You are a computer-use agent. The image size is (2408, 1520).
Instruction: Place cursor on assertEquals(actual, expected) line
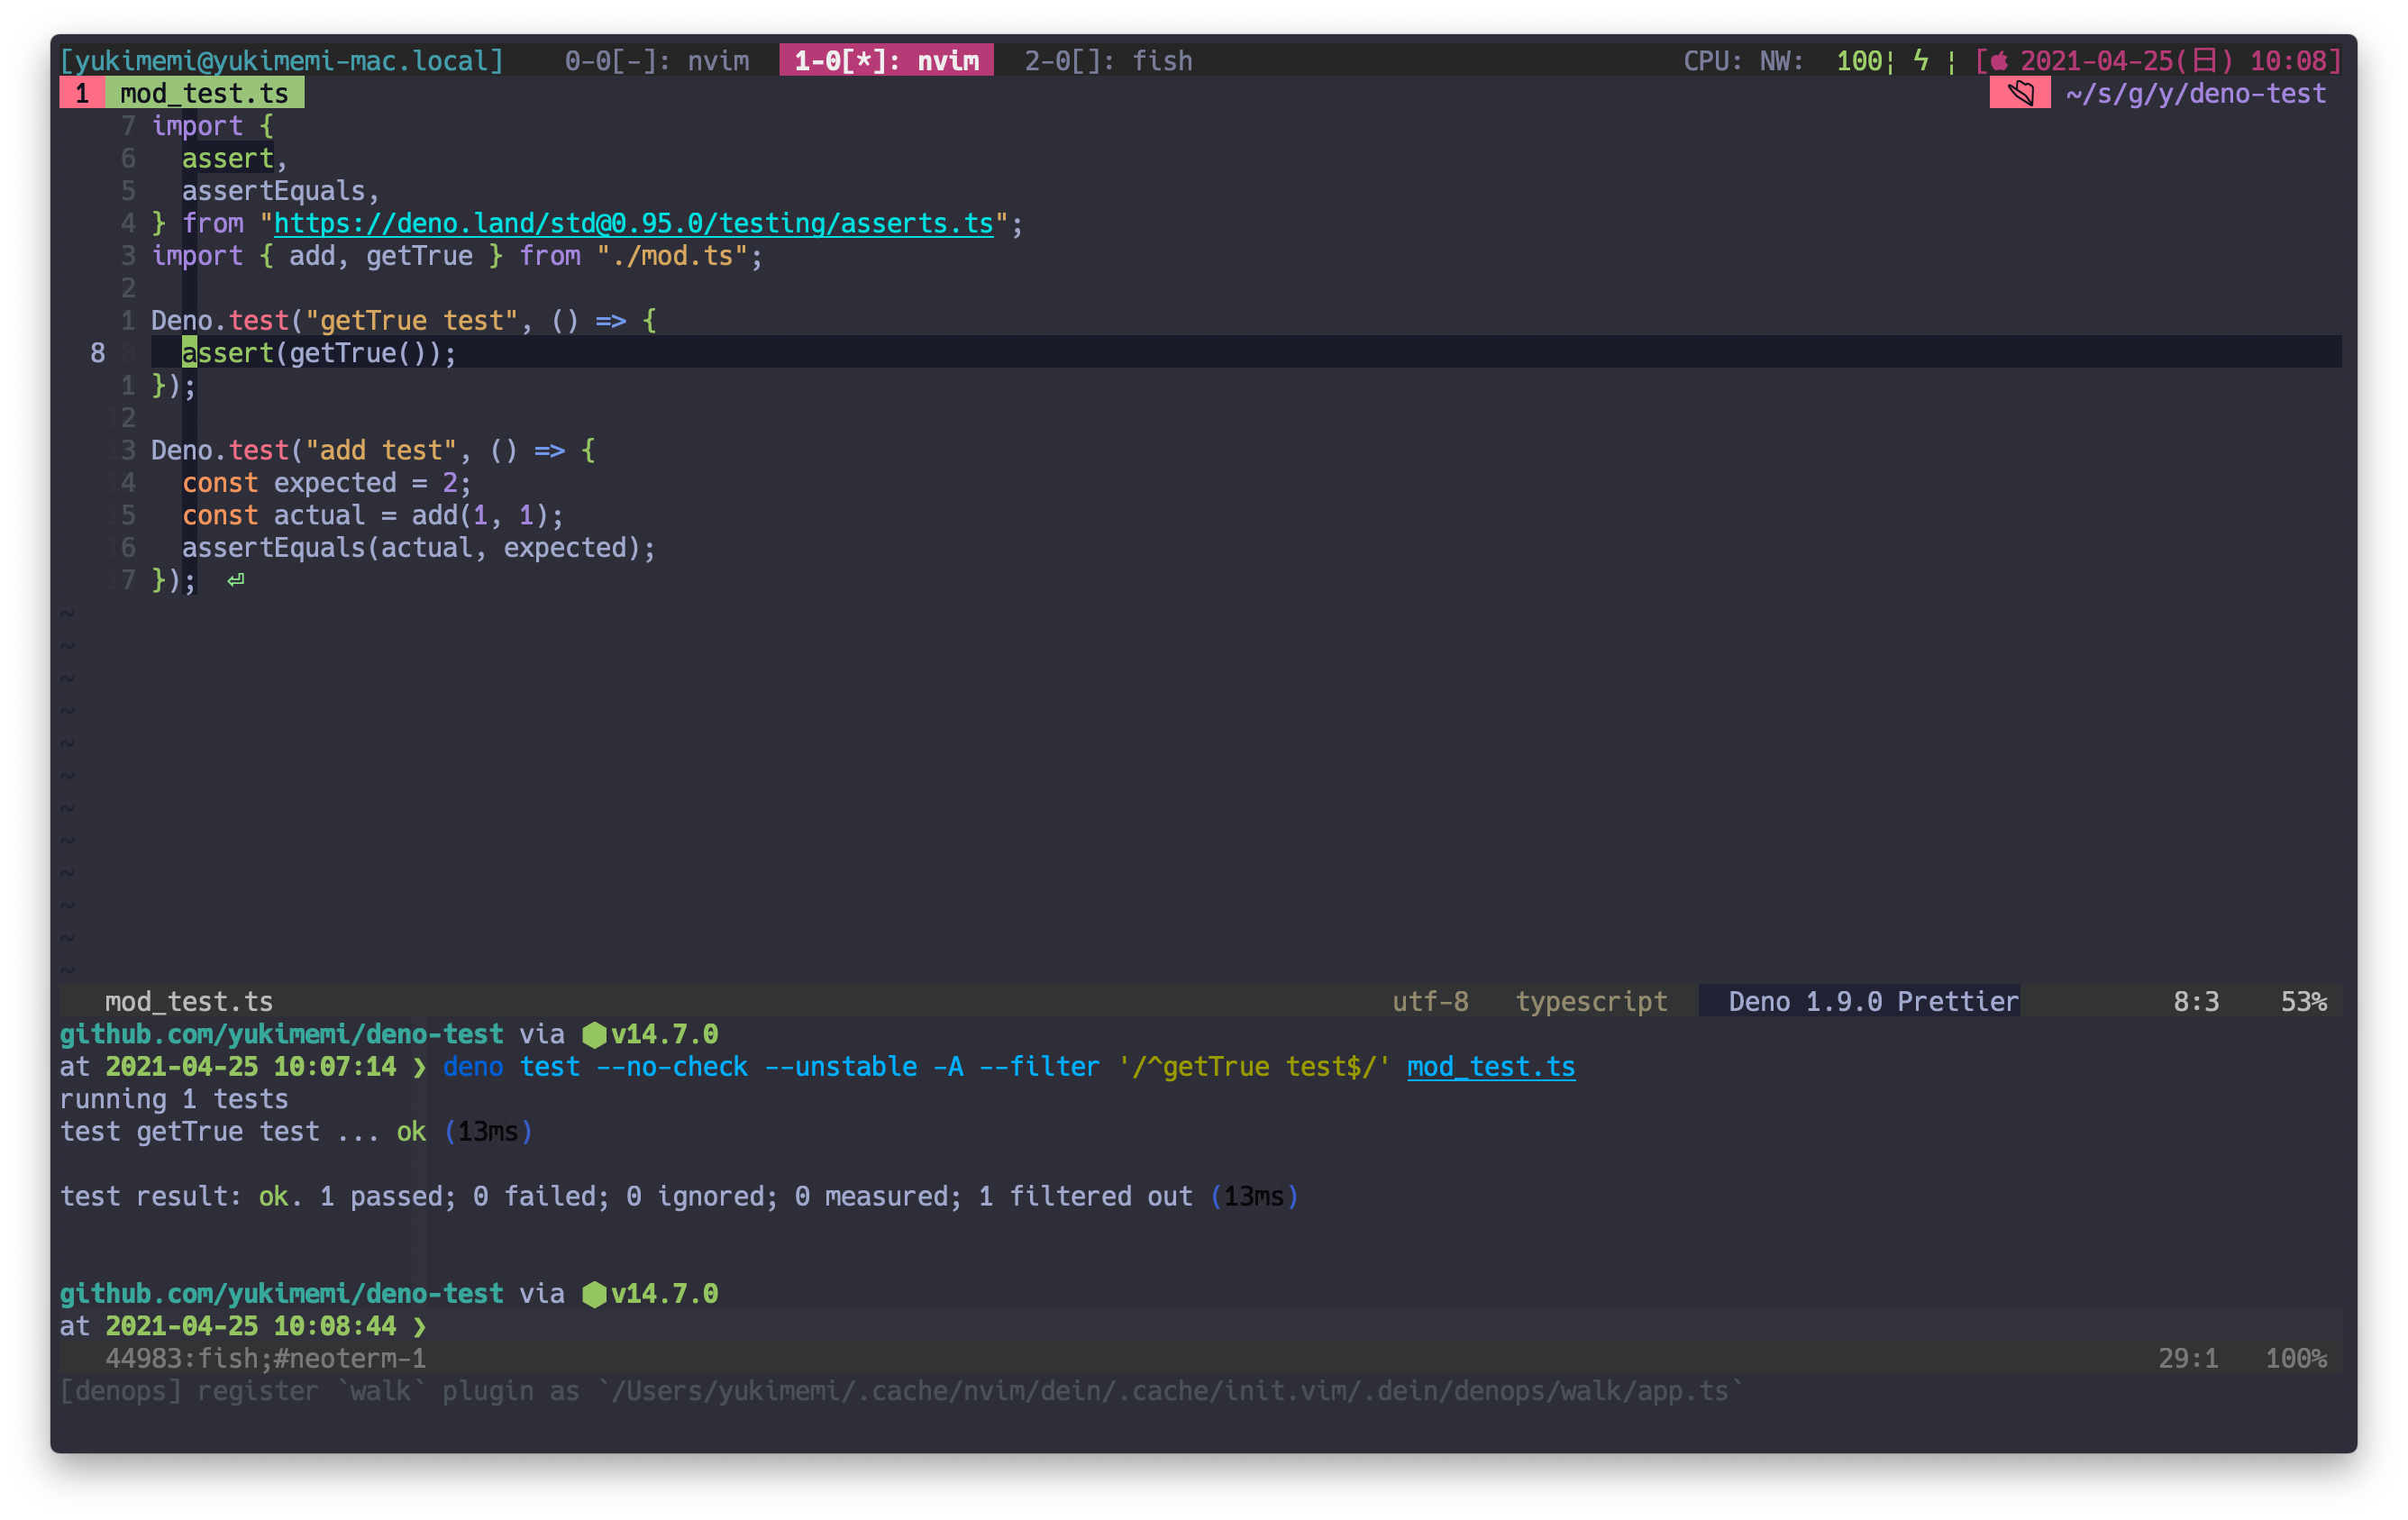(418, 548)
